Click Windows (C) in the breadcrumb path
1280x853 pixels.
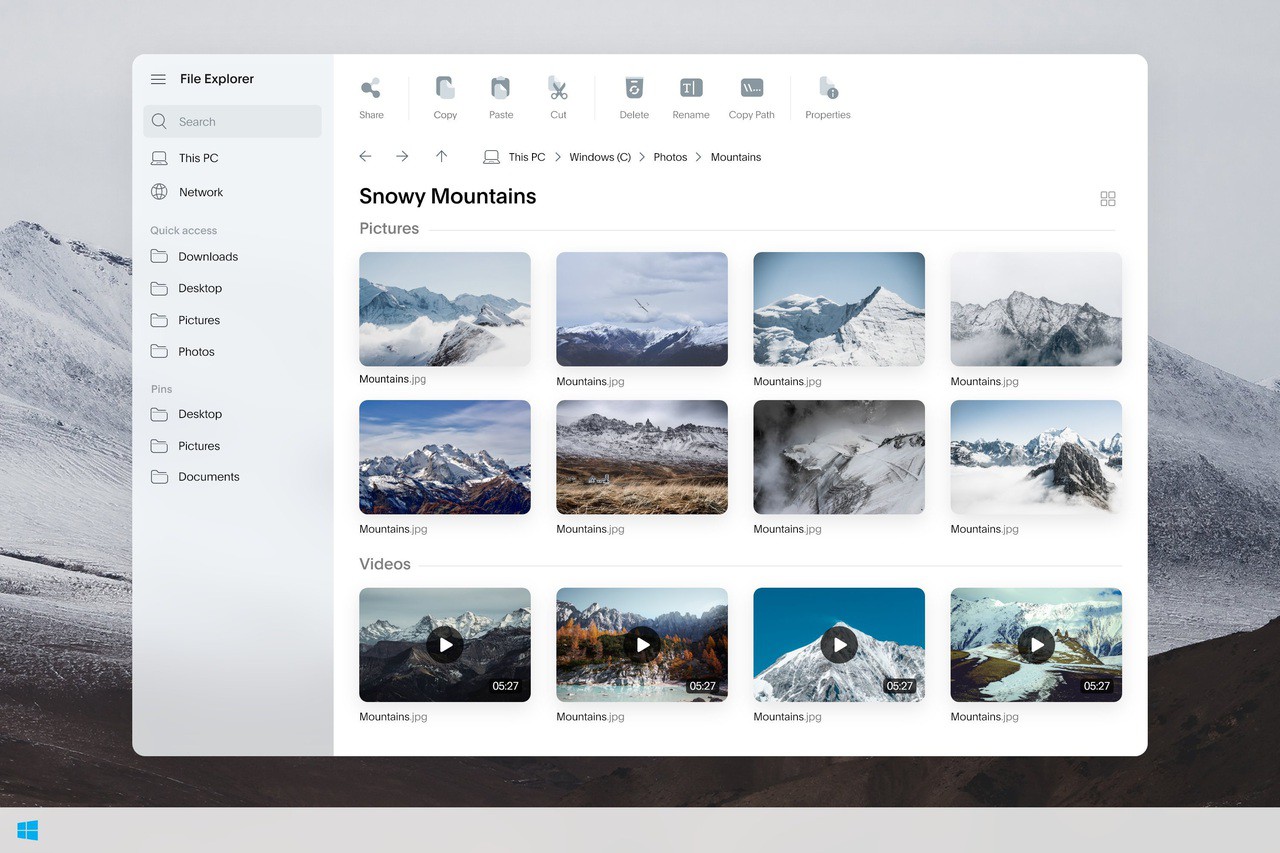click(600, 157)
